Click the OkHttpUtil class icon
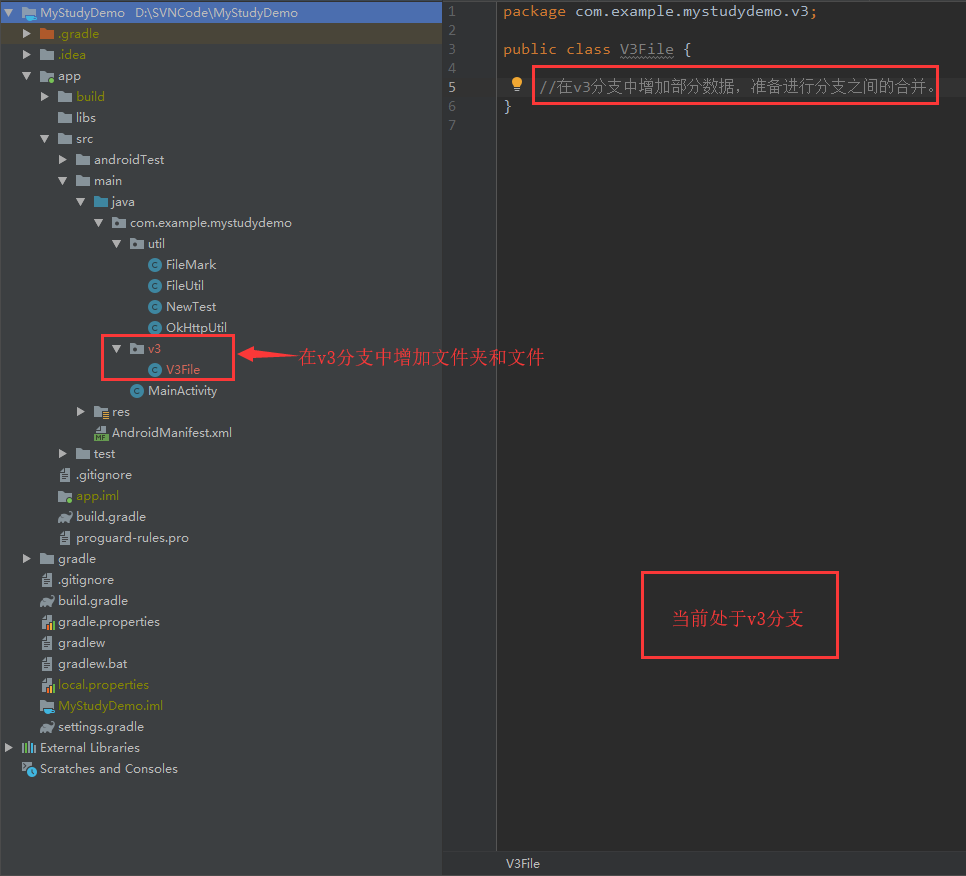This screenshot has width=966, height=876. click(x=155, y=328)
